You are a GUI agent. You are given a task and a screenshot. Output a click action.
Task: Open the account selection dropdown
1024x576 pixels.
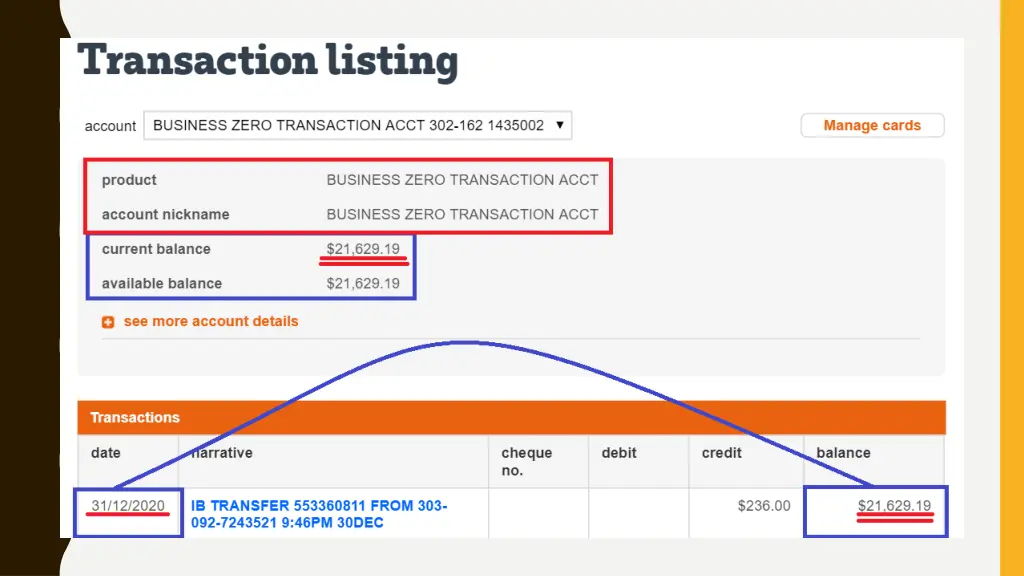(x=357, y=125)
